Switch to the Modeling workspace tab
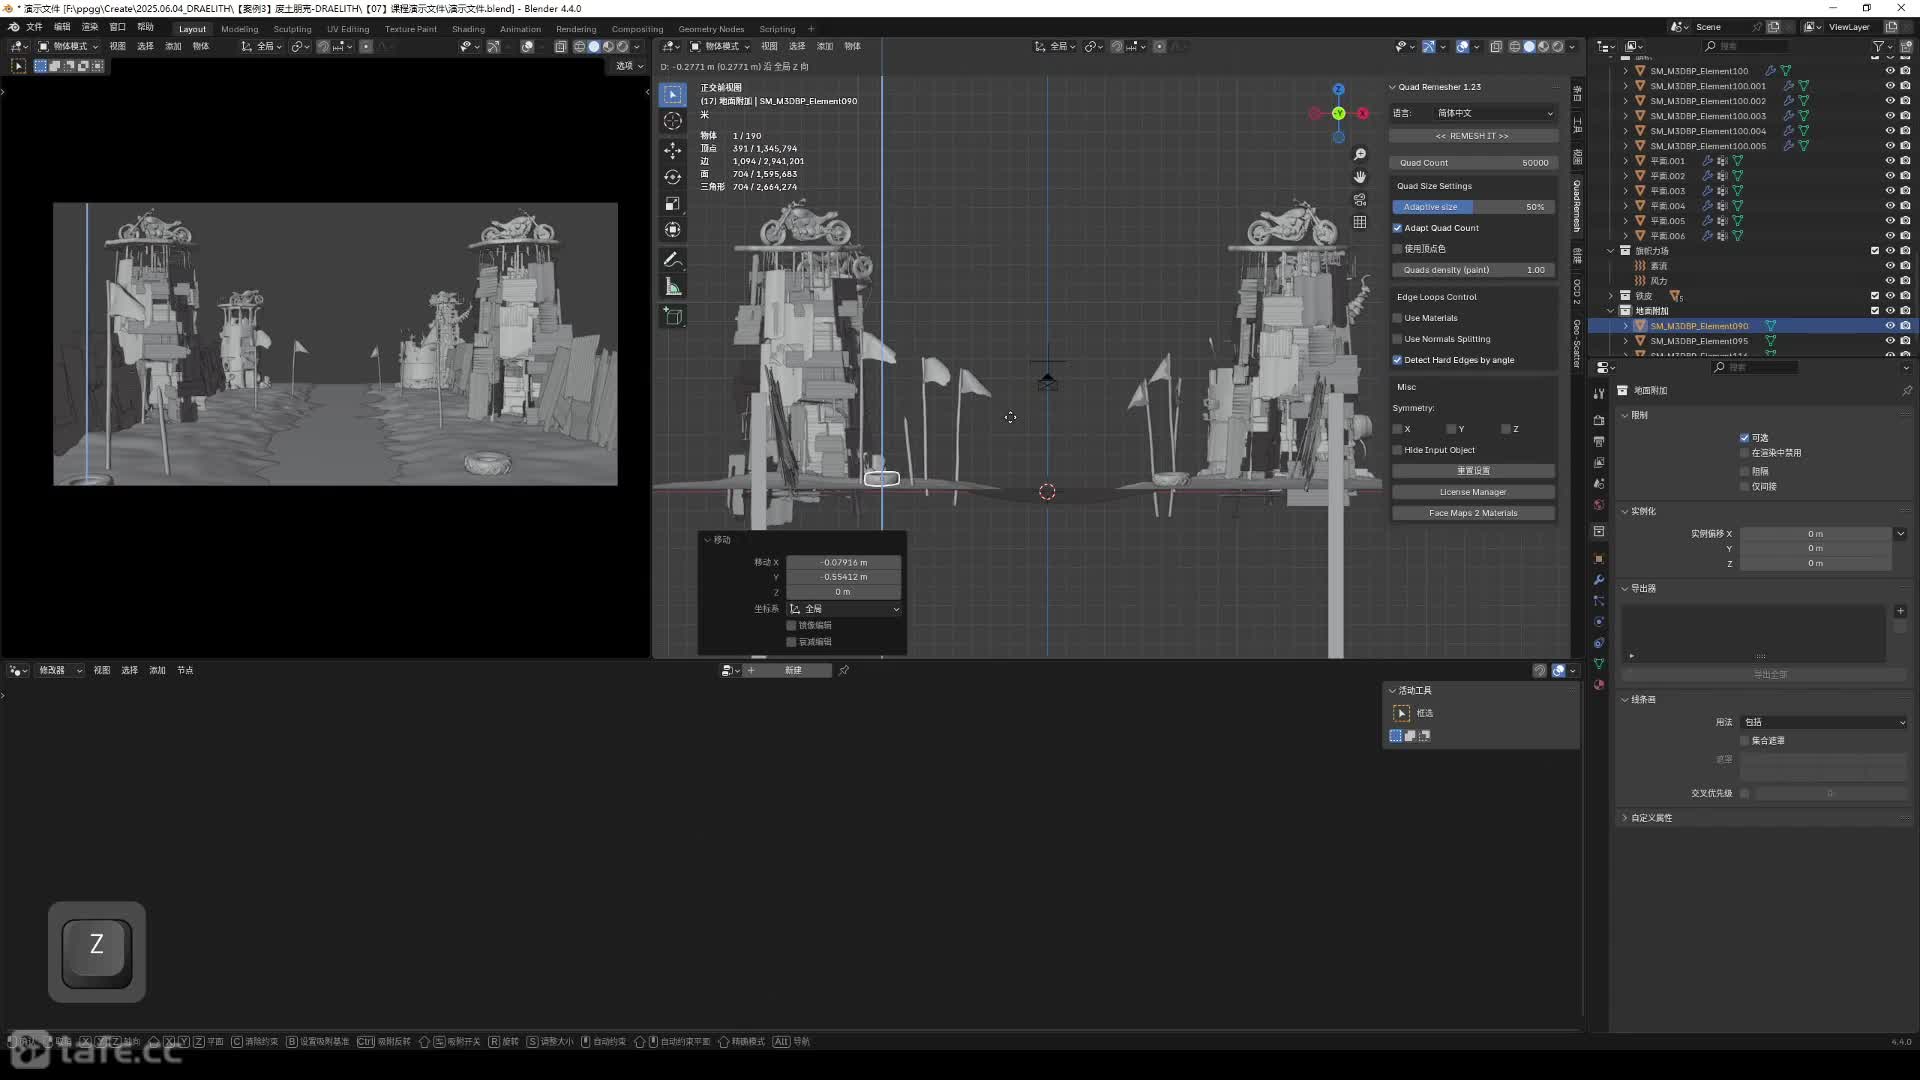This screenshot has height=1080, width=1920. [239, 29]
